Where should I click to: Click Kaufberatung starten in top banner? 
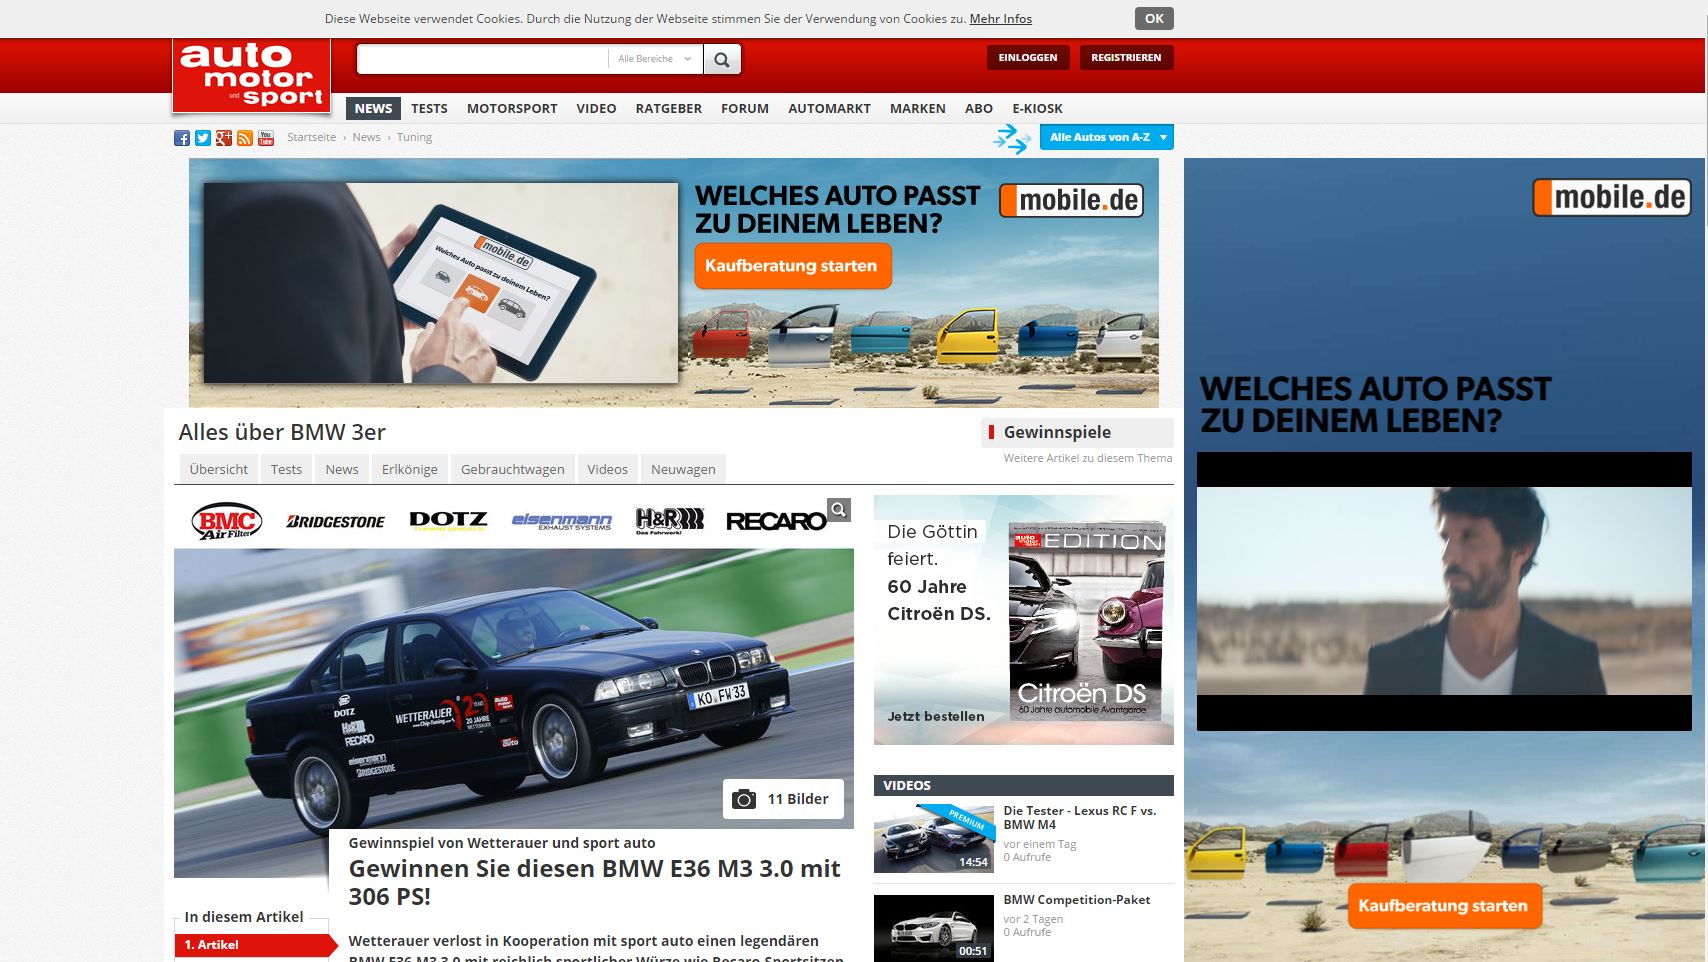click(x=791, y=266)
